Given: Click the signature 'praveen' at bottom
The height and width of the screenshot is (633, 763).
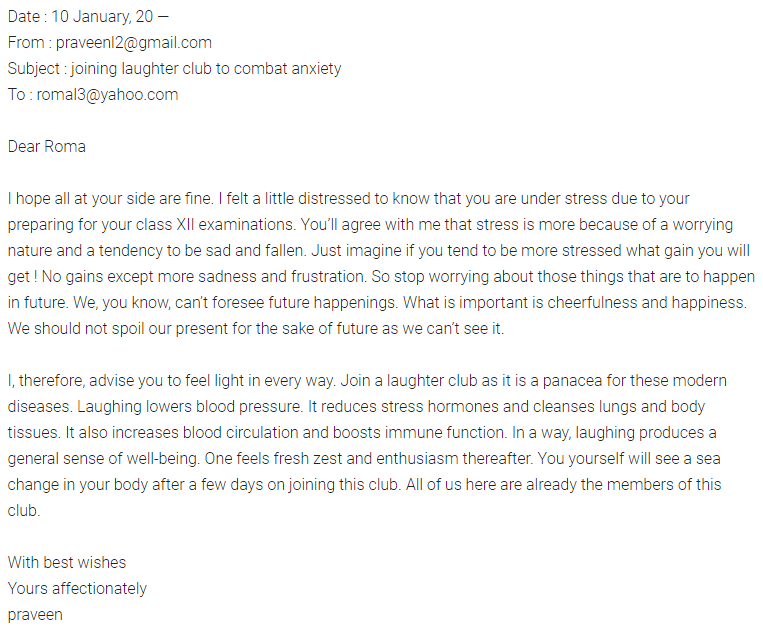Looking at the screenshot, I should tap(35, 615).
